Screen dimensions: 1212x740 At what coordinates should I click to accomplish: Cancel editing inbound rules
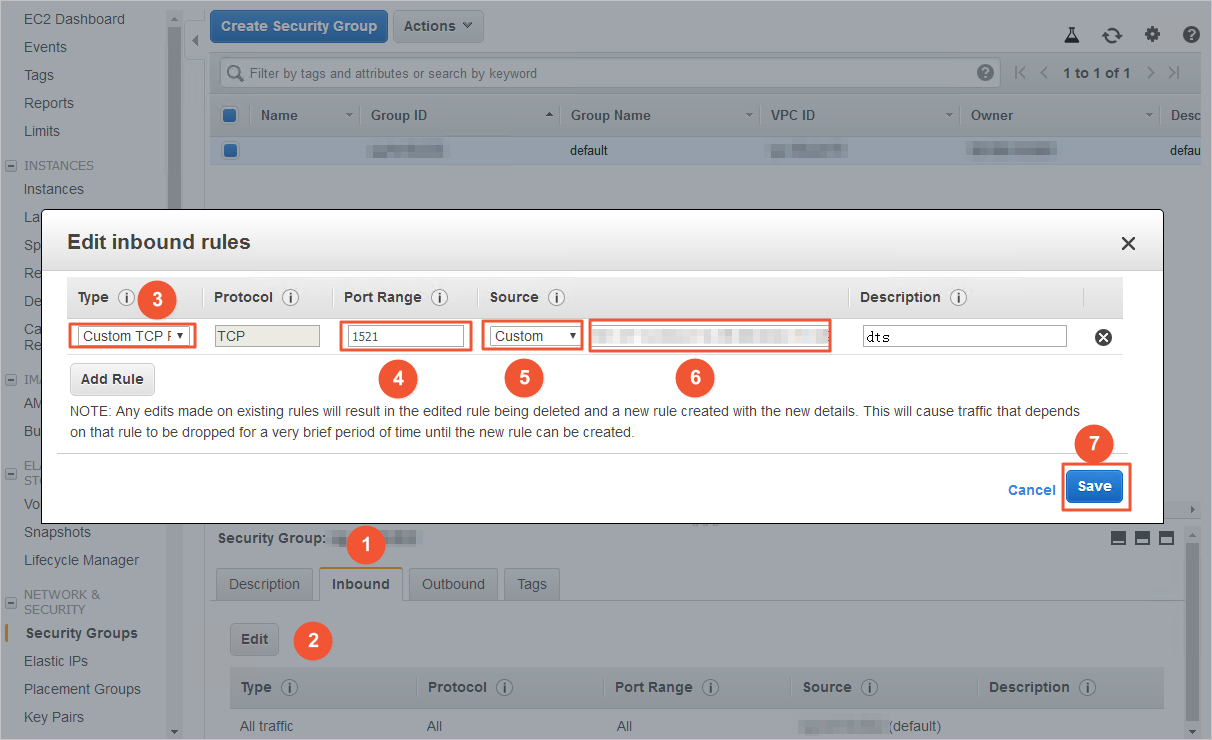click(x=1031, y=490)
